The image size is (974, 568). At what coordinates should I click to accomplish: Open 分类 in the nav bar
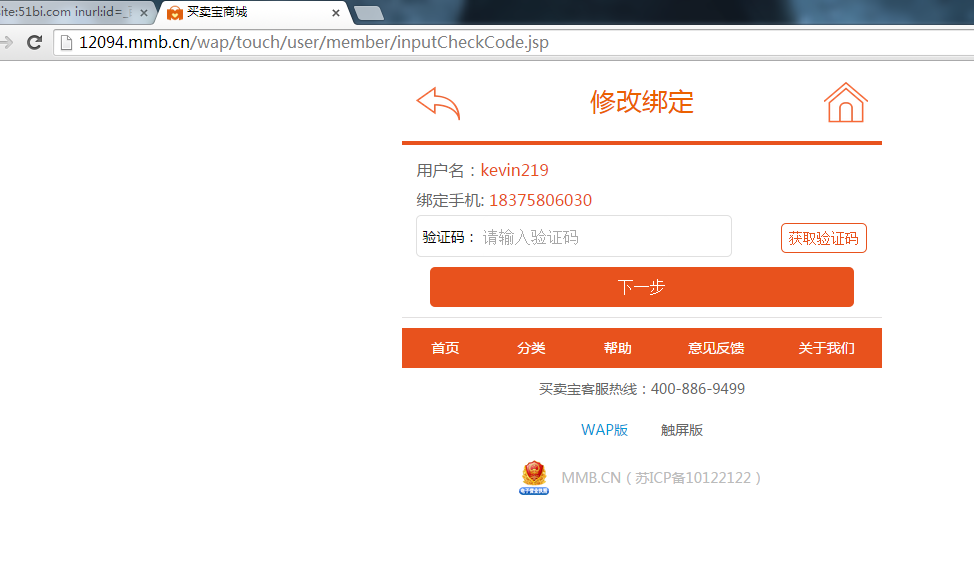click(531, 348)
